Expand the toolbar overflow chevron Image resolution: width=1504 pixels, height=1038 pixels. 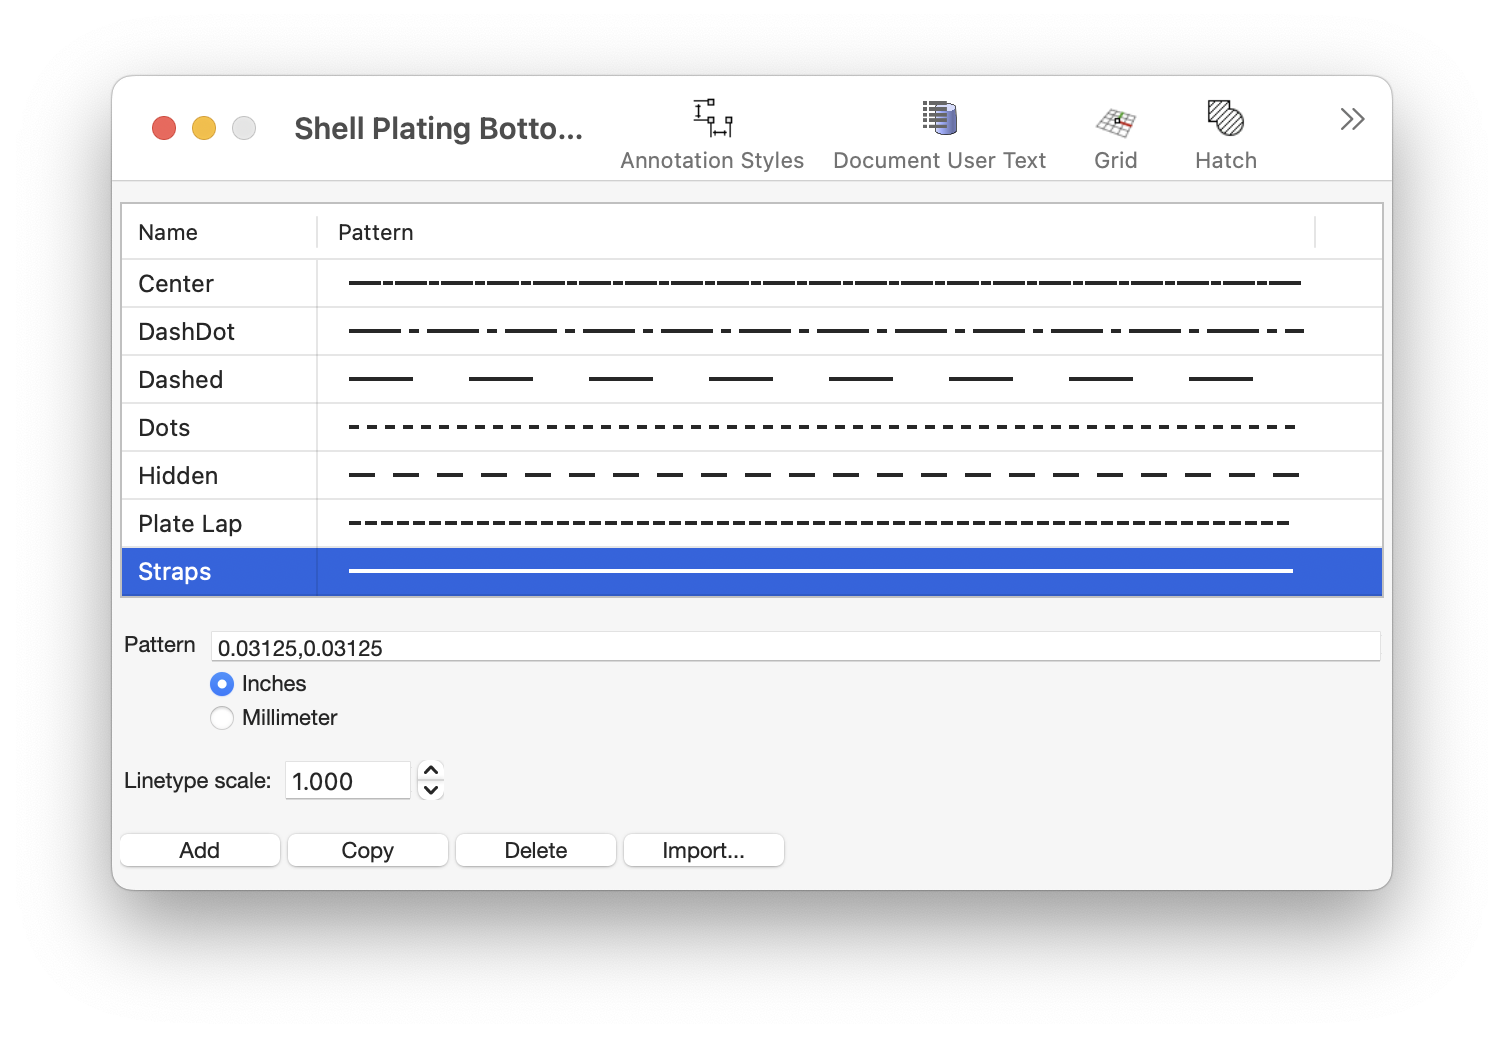1351,118
